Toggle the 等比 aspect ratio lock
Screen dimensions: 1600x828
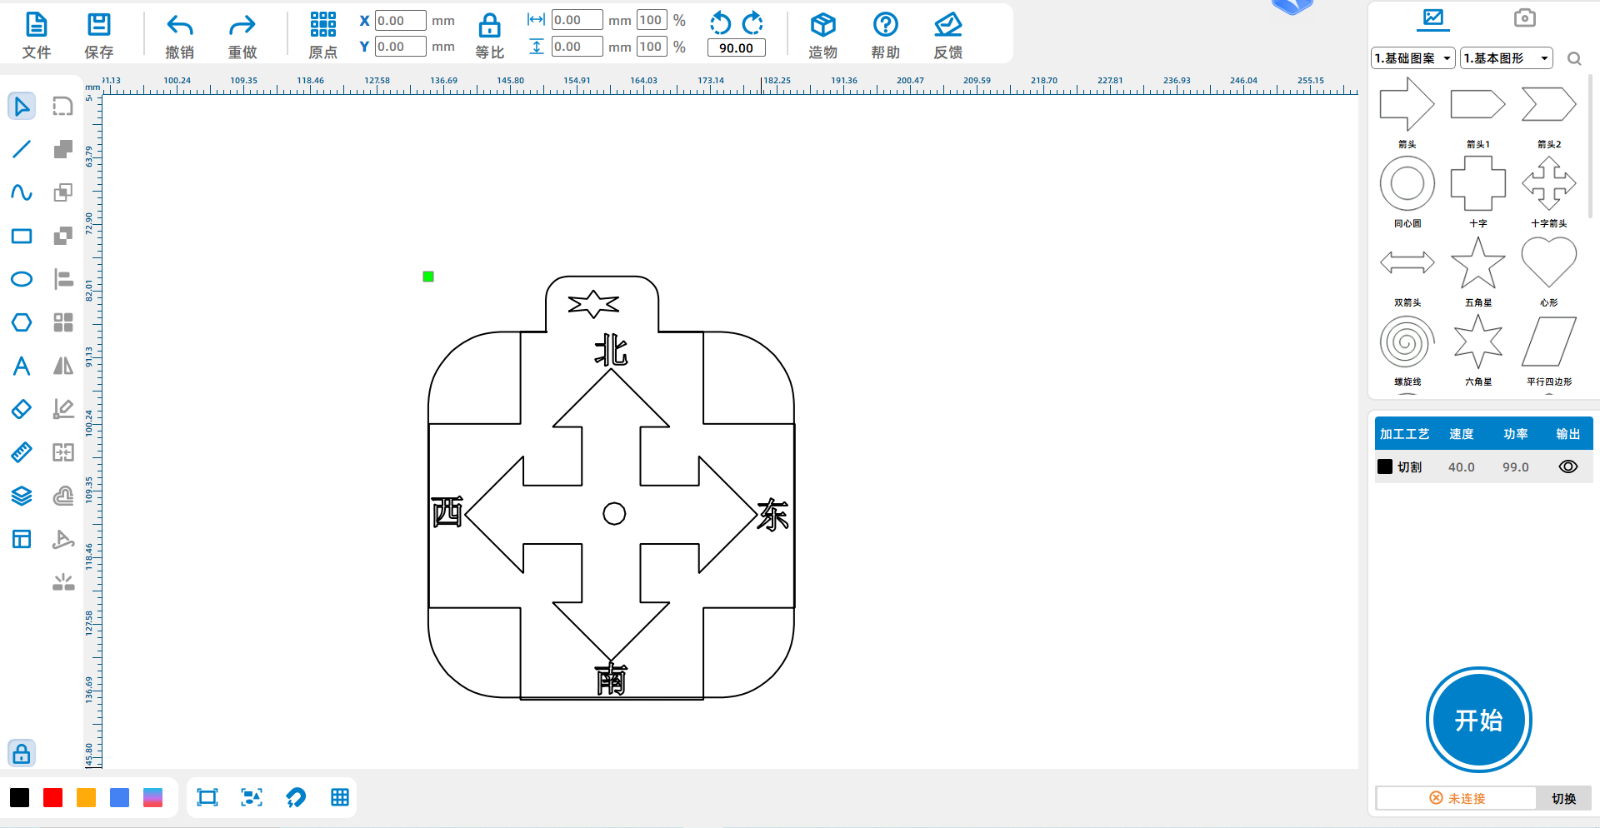[x=489, y=36]
